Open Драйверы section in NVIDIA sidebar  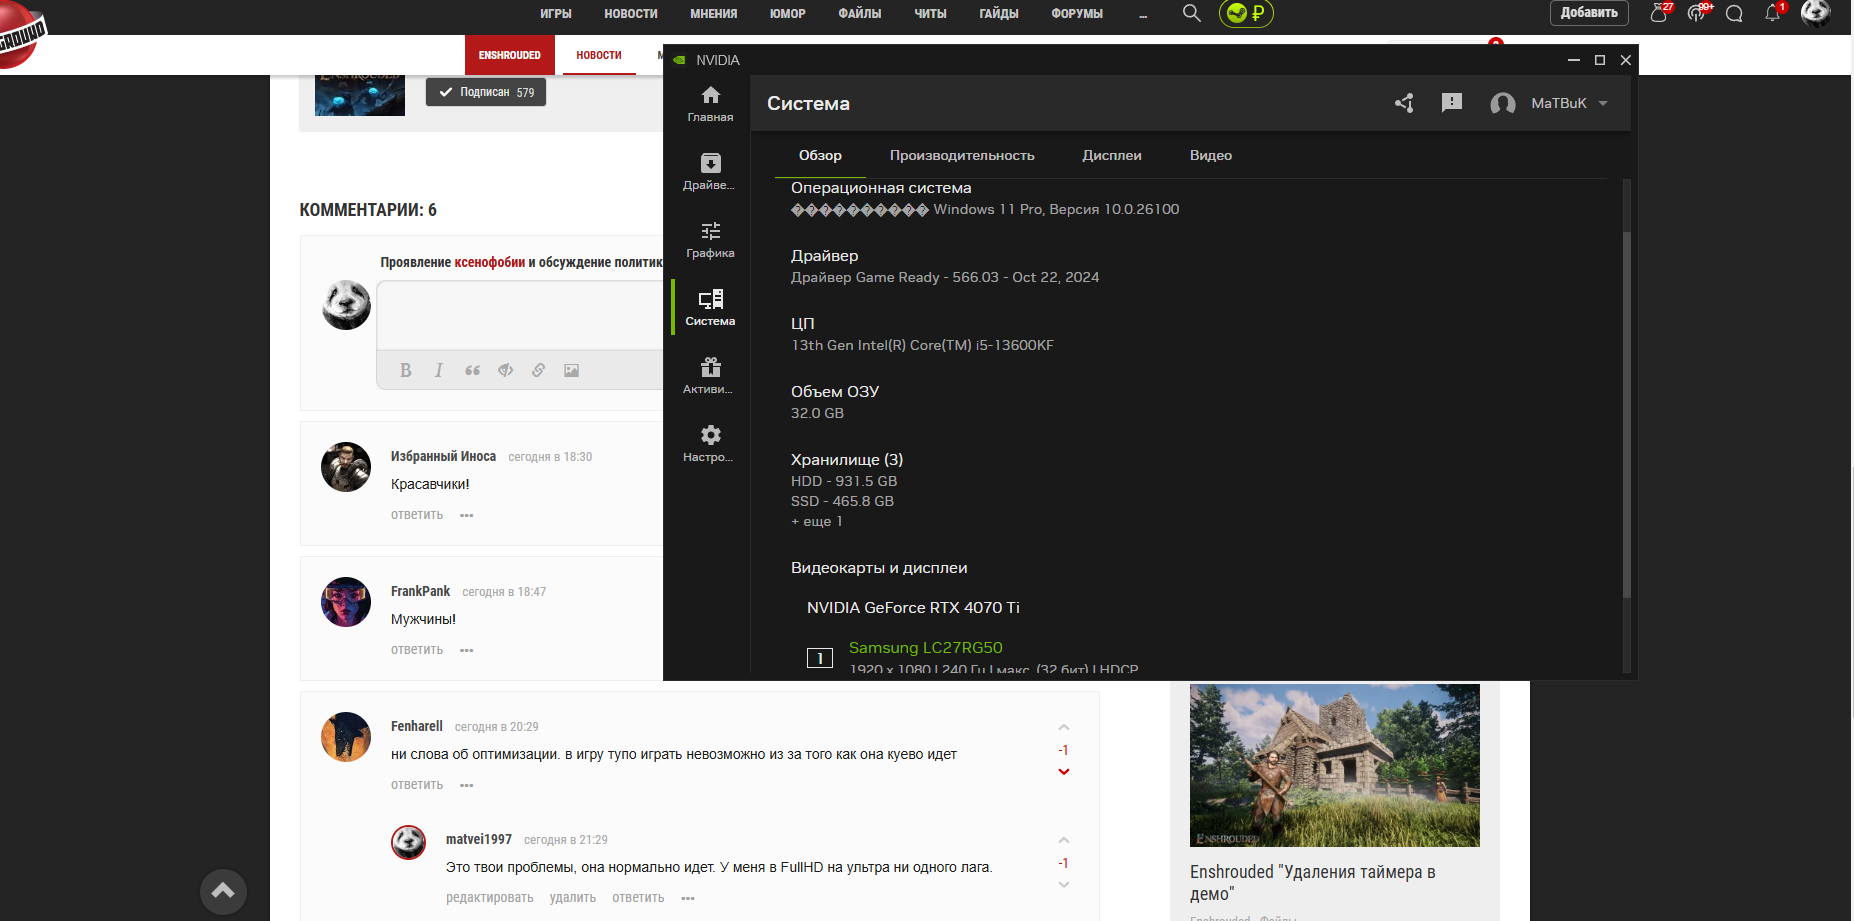(x=710, y=172)
